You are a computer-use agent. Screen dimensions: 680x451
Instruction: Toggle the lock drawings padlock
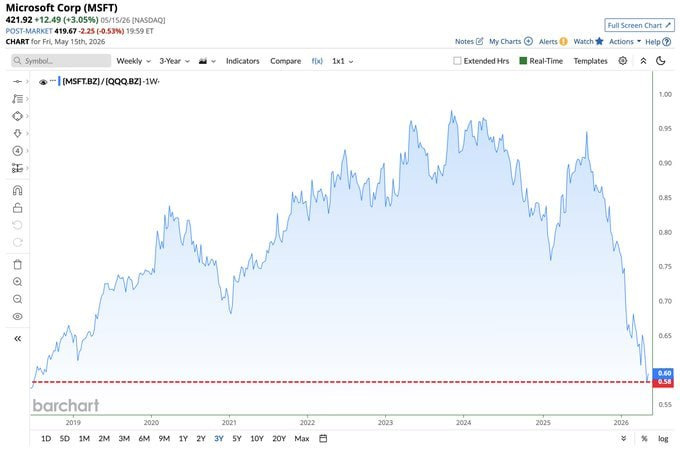coord(17,208)
